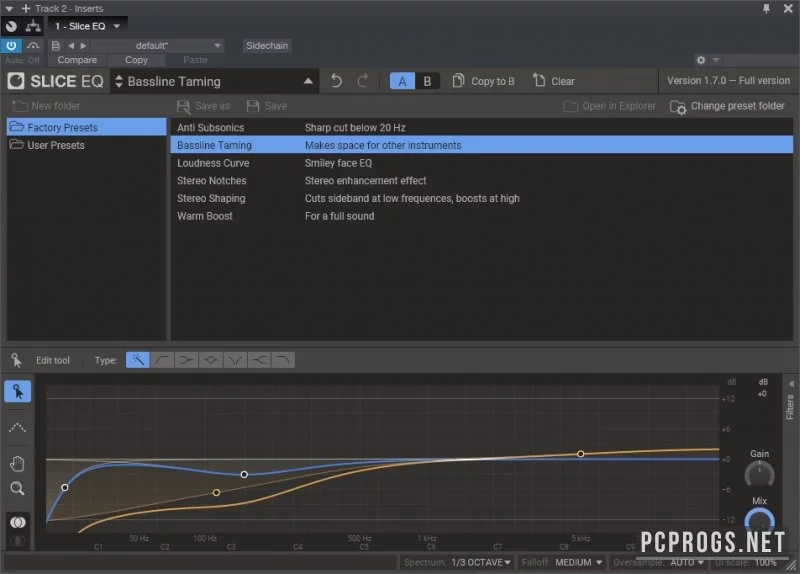Switch to state A
Image resolution: width=800 pixels, height=574 pixels.
click(402, 81)
